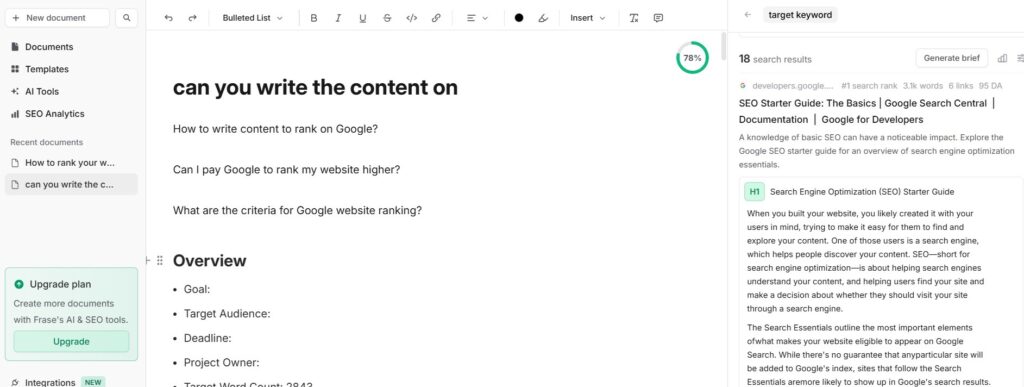Screen dimensions: 1024x387
Task: Click the plus icon left of Overview
Action: (x=148, y=261)
